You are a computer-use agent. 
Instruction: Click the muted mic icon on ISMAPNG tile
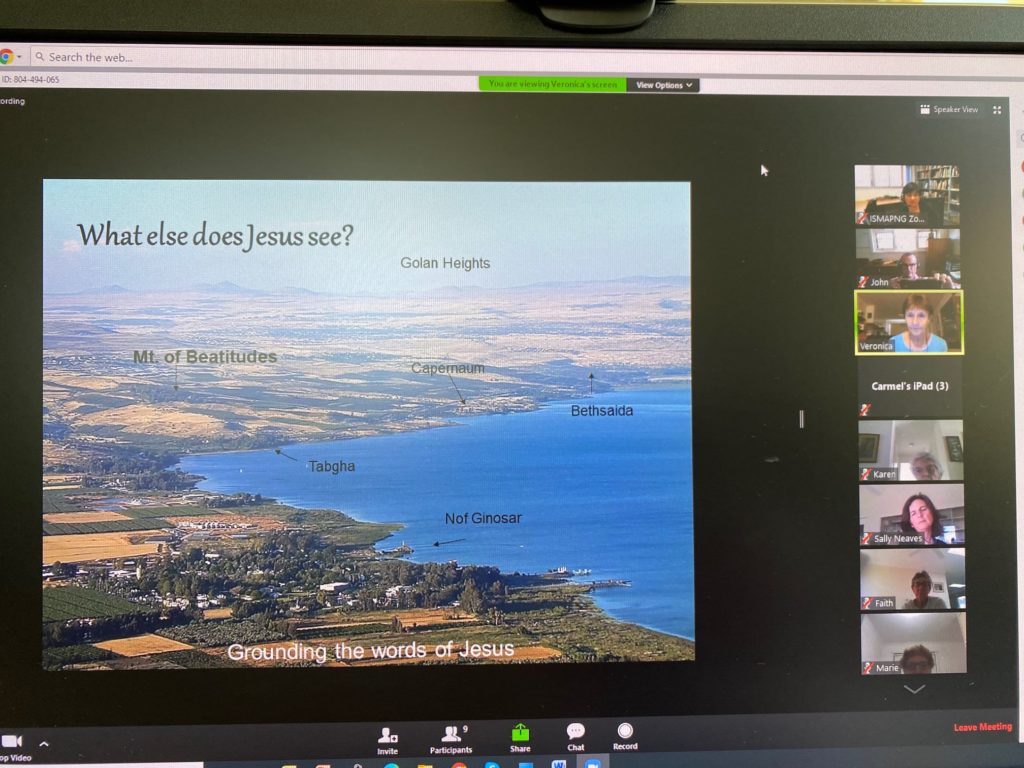(x=862, y=219)
